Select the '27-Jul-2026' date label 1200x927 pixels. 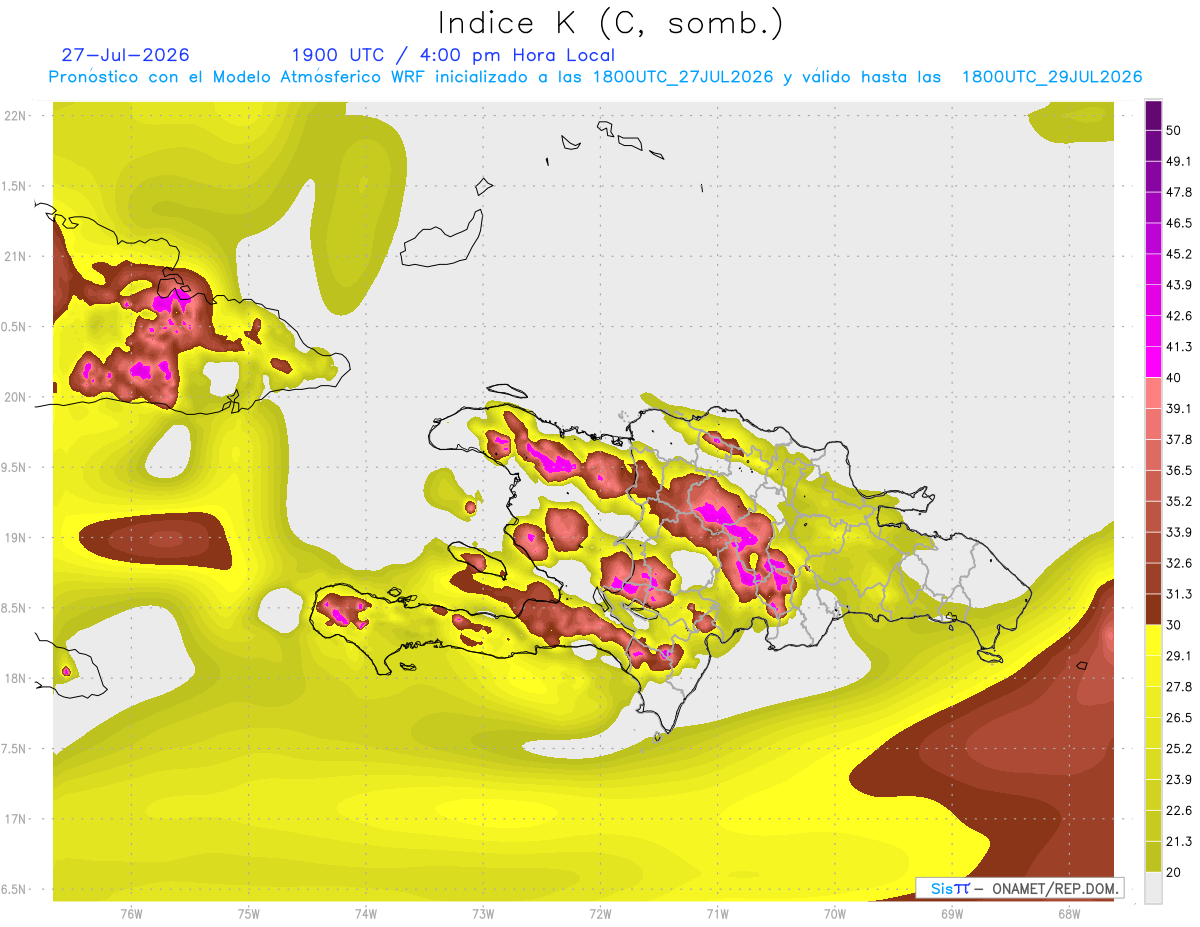coord(125,55)
